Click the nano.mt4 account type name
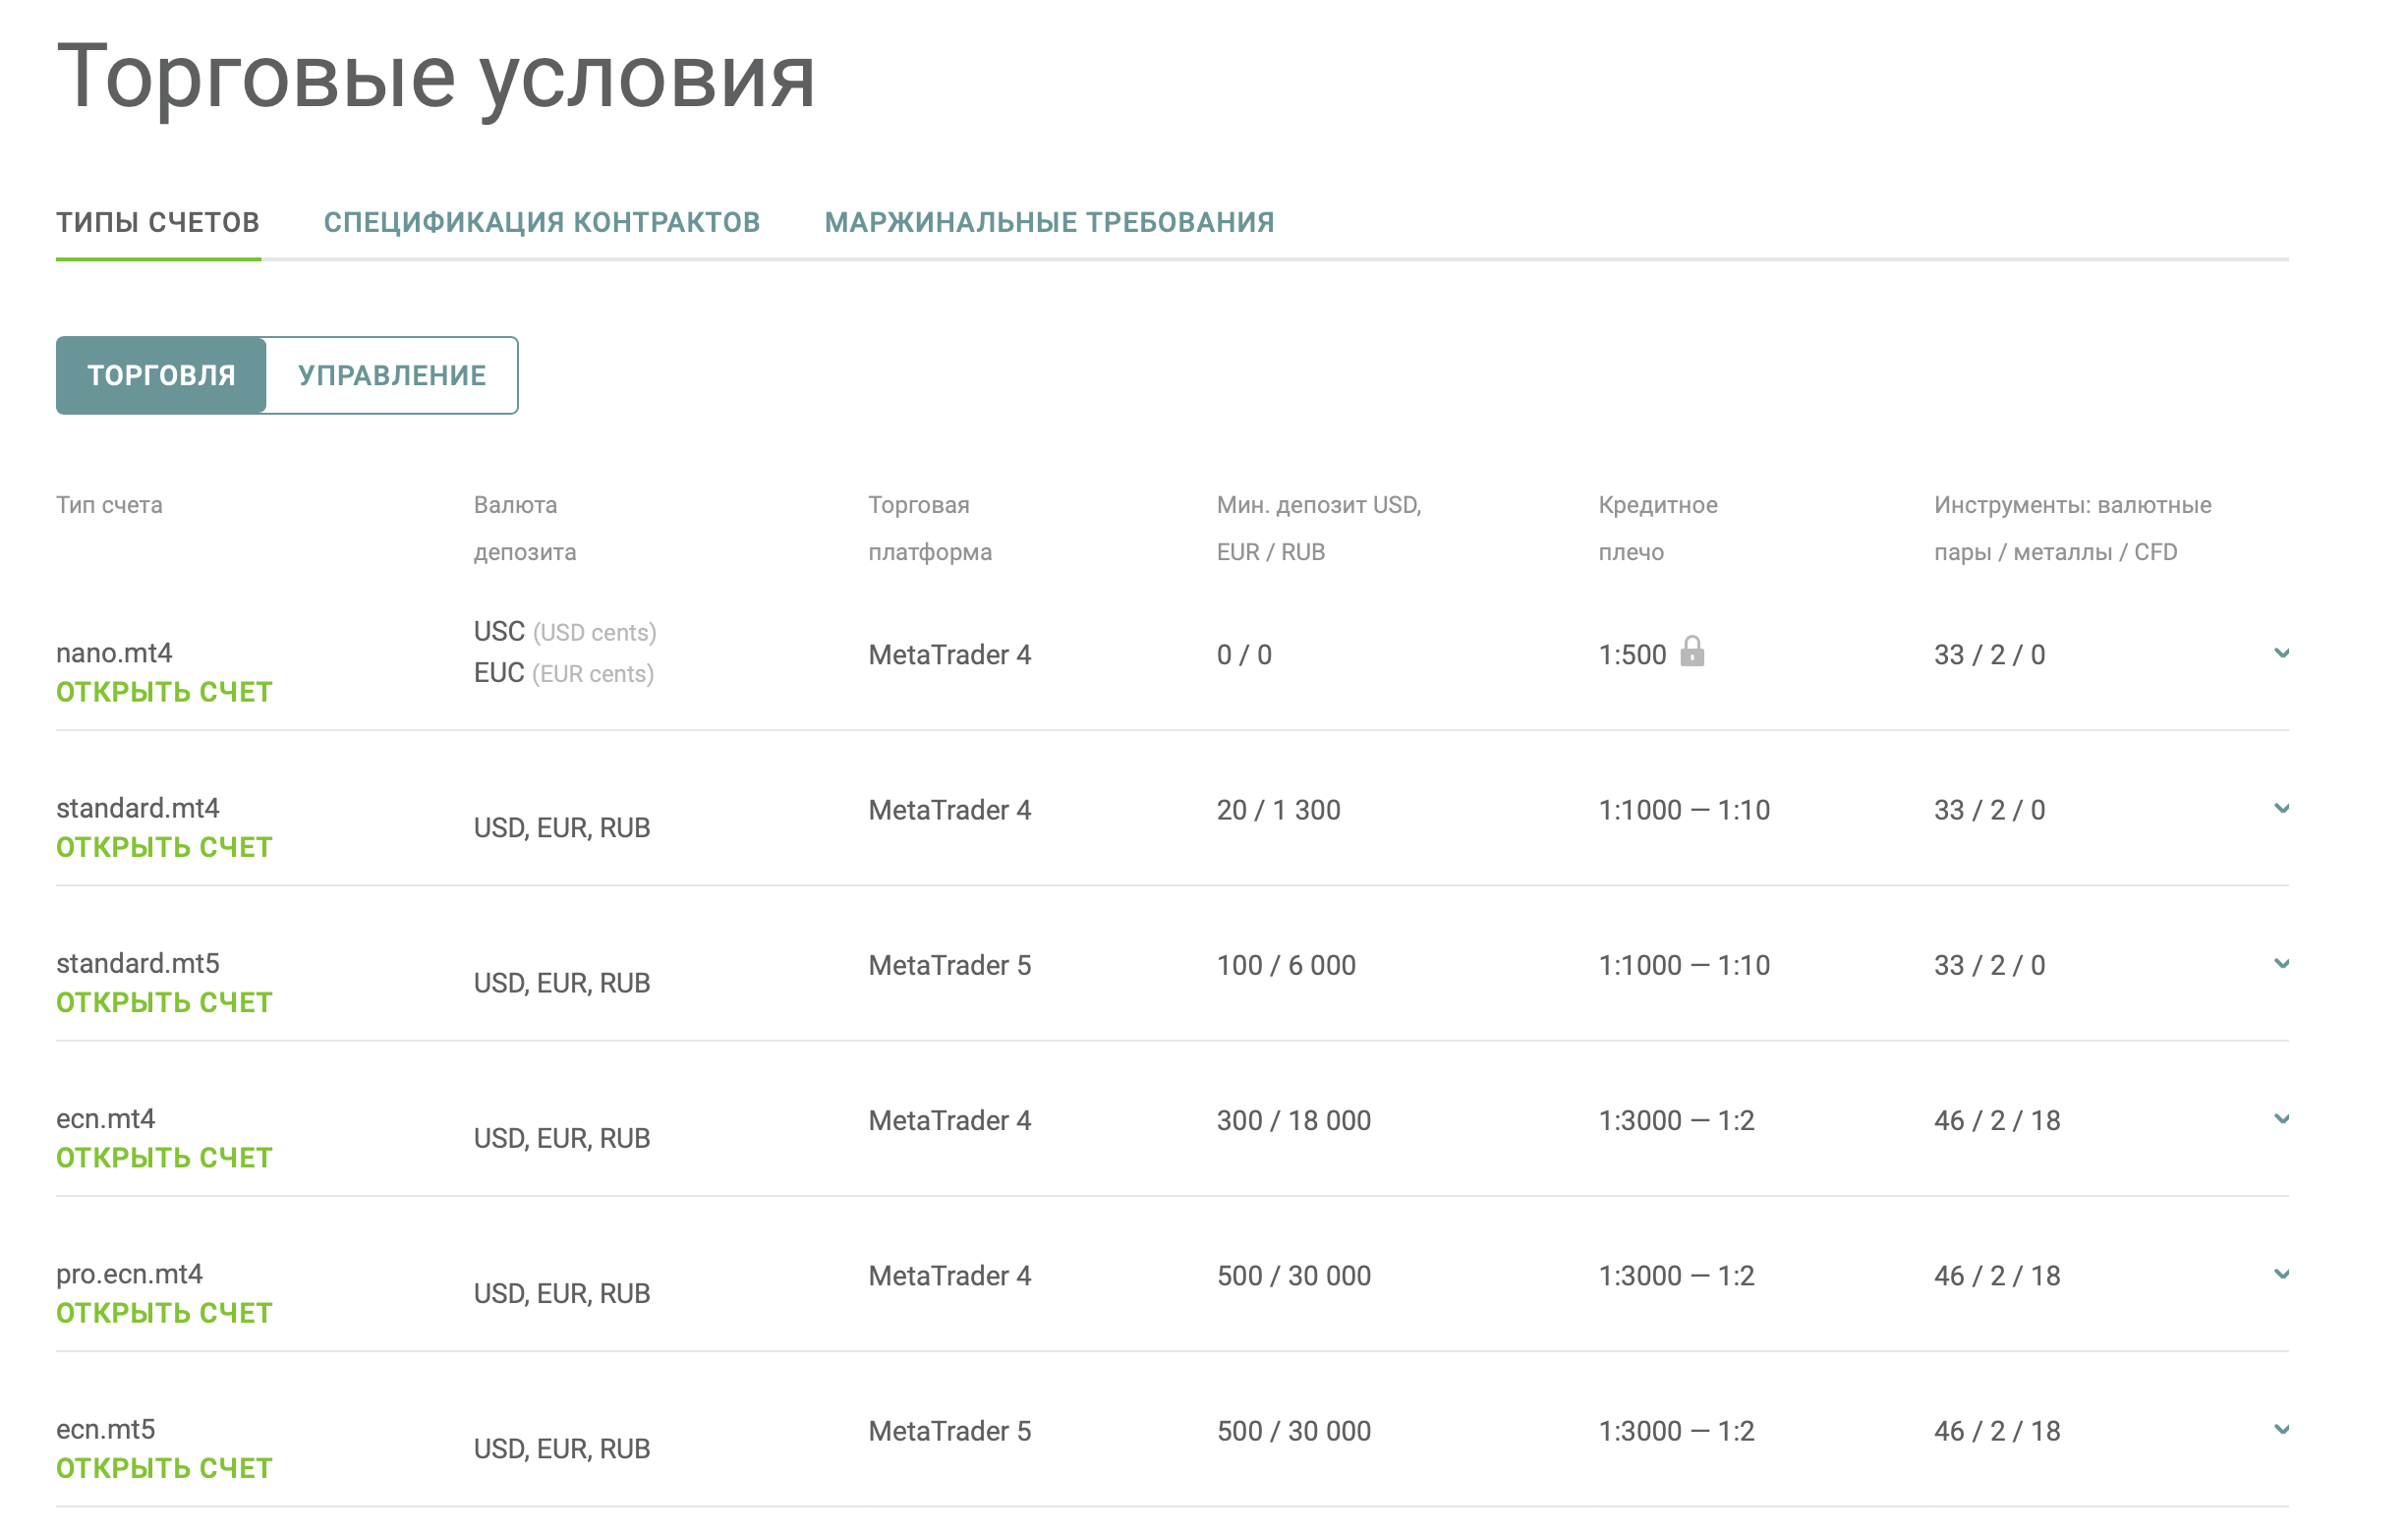The image size is (2408, 1533). tap(114, 653)
